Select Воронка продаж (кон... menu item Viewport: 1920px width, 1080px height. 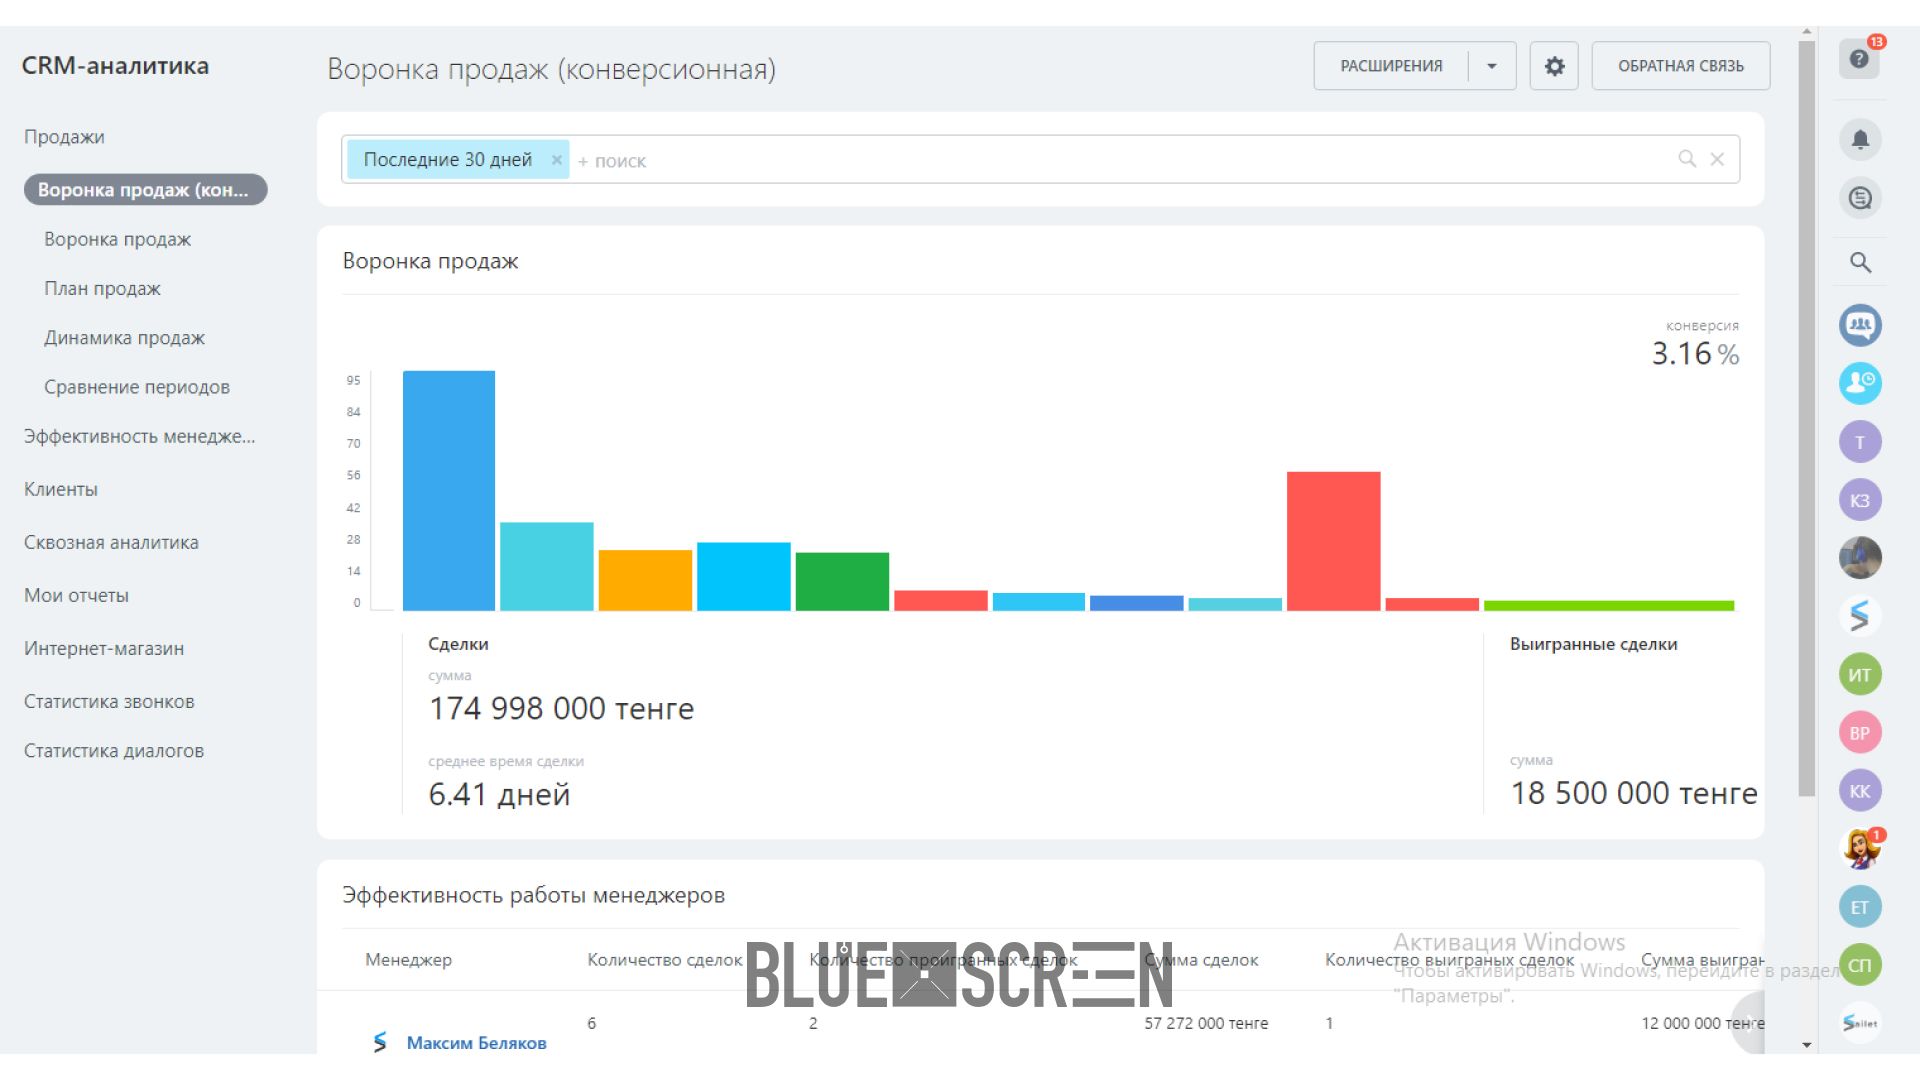[x=145, y=190]
